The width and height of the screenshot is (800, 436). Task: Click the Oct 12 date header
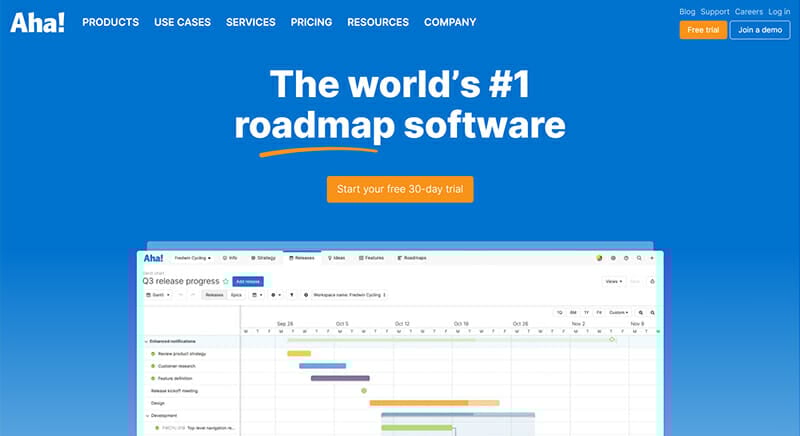402,324
